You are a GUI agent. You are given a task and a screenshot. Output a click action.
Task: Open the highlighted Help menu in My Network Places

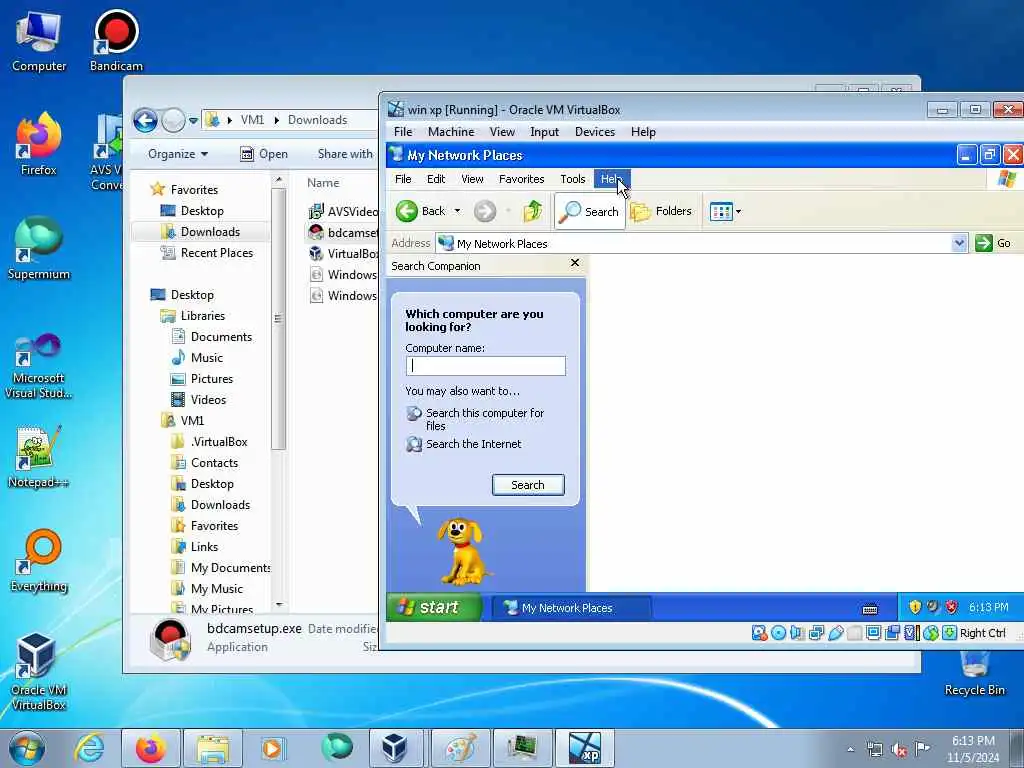tap(611, 179)
